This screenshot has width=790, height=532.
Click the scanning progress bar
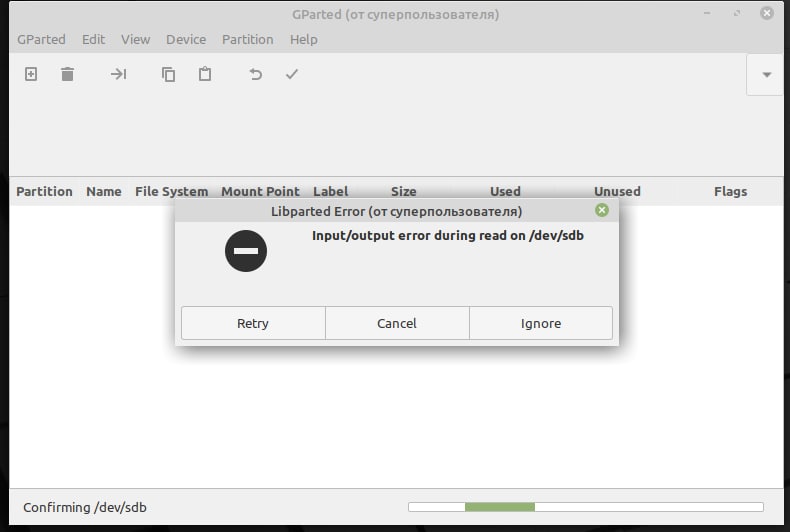tap(586, 507)
